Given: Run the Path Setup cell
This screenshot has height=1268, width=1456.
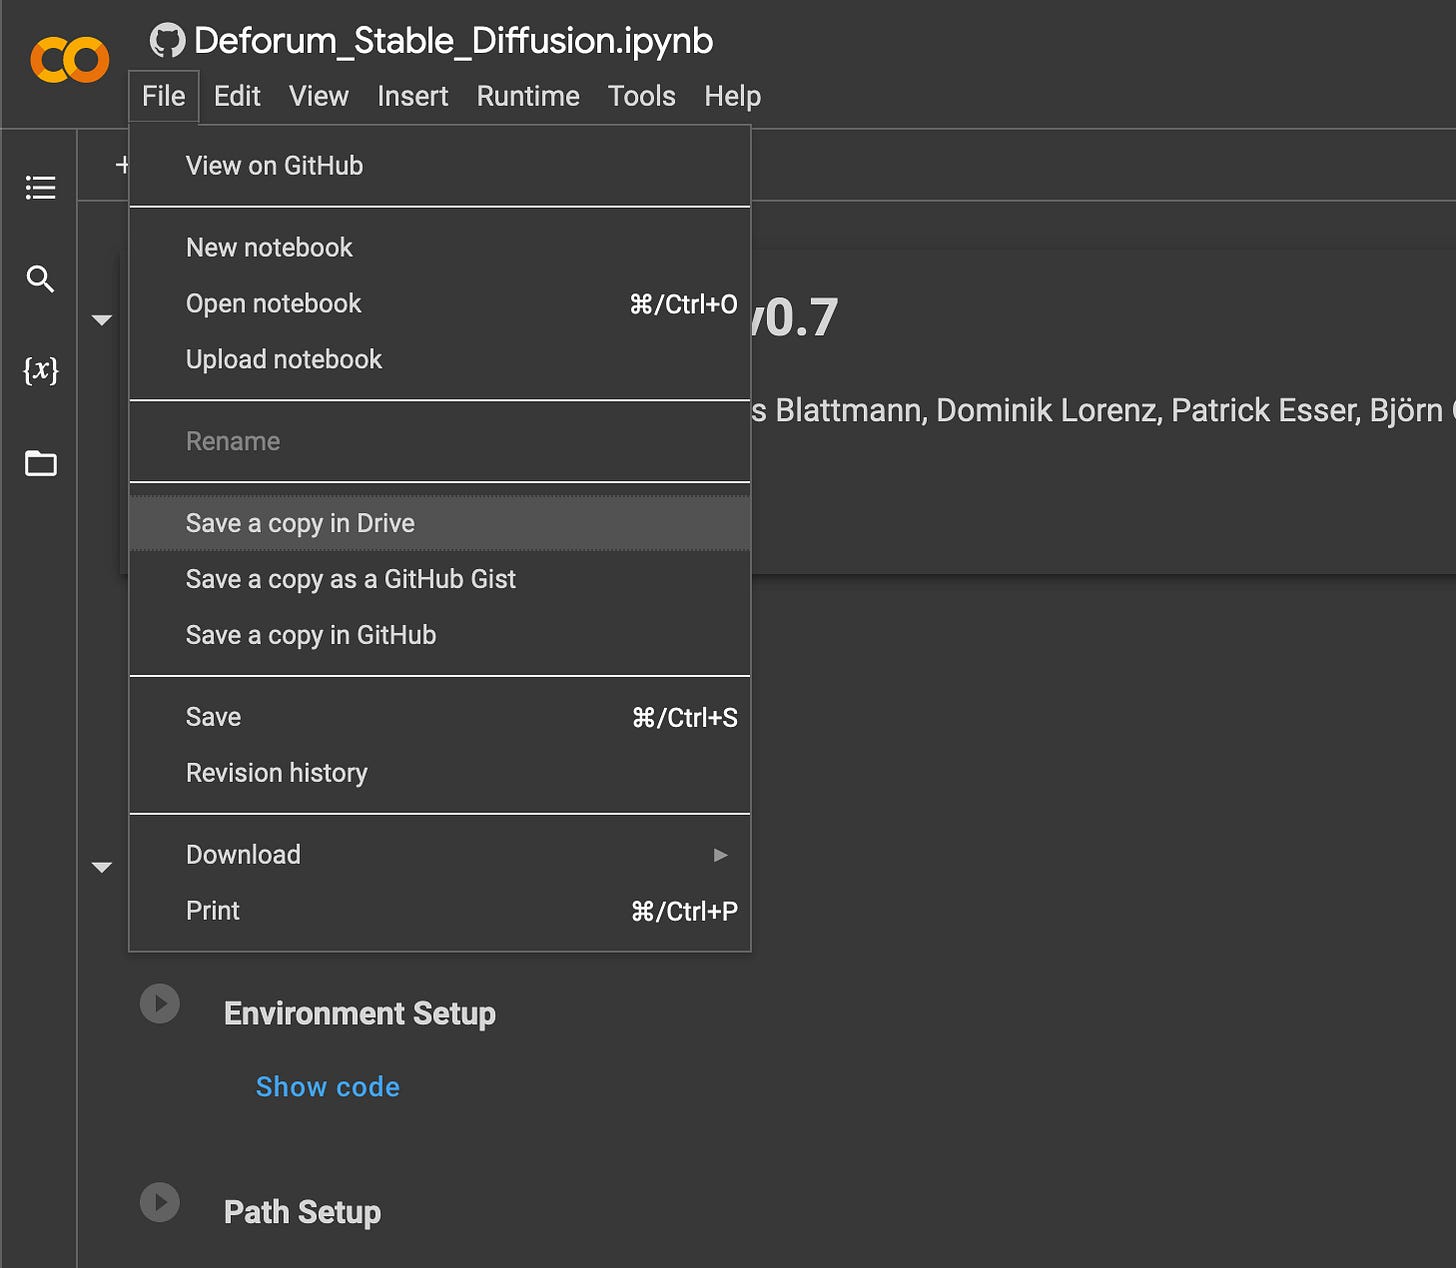Looking at the screenshot, I should click(x=160, y=1202).
